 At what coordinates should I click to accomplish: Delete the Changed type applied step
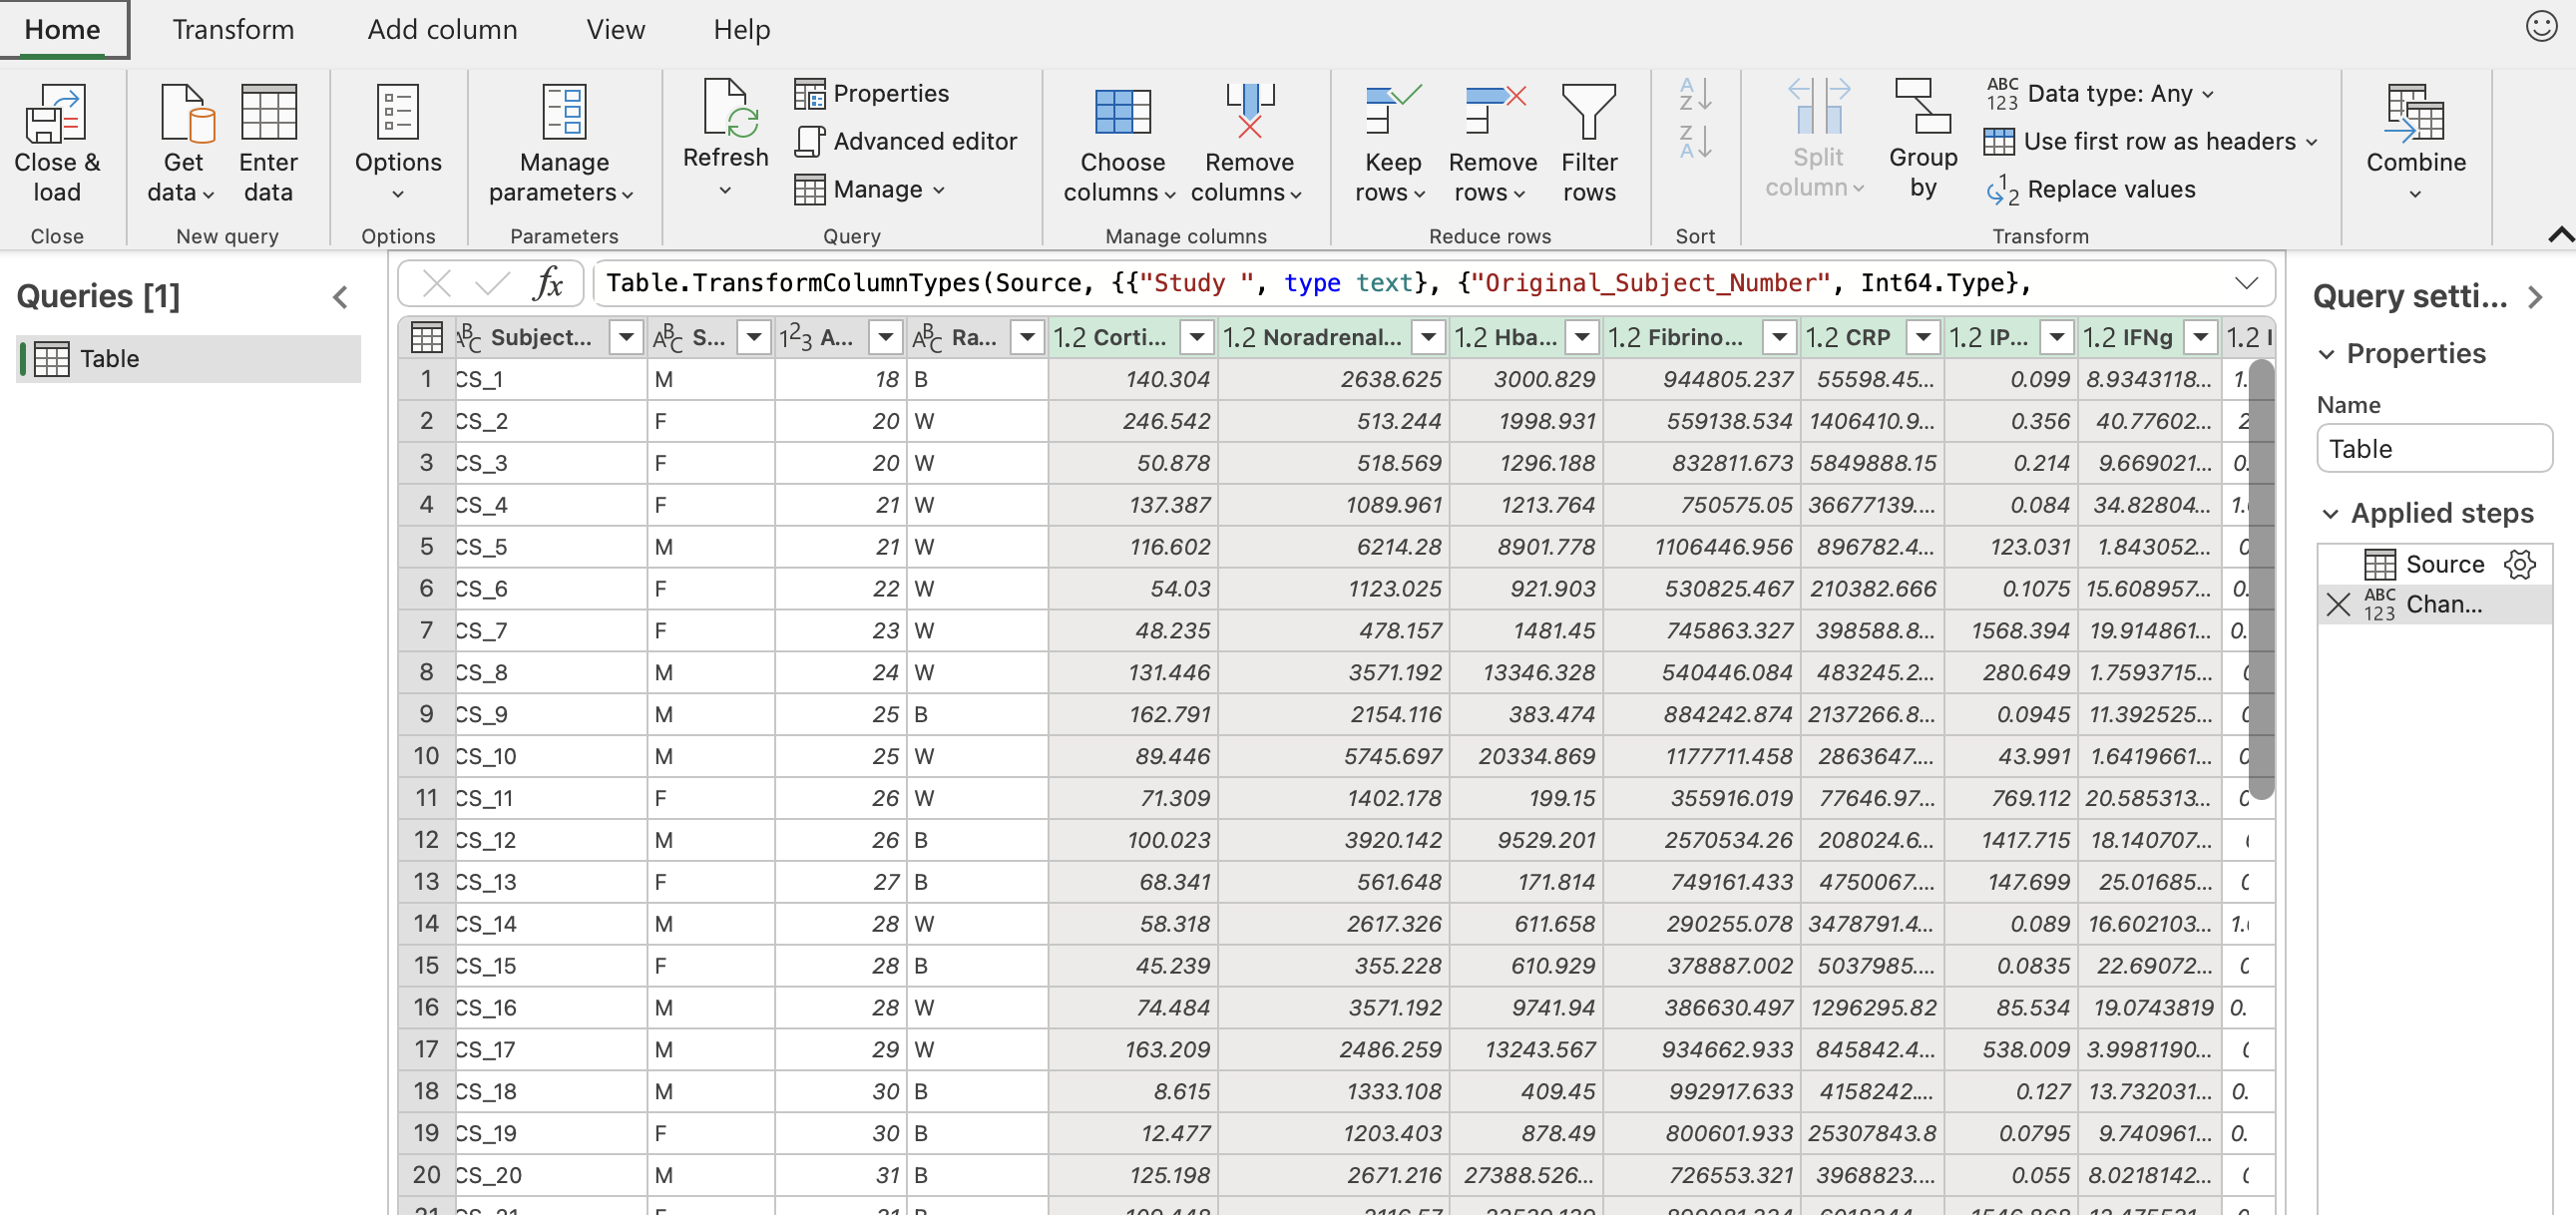[x=2338, y=604]
